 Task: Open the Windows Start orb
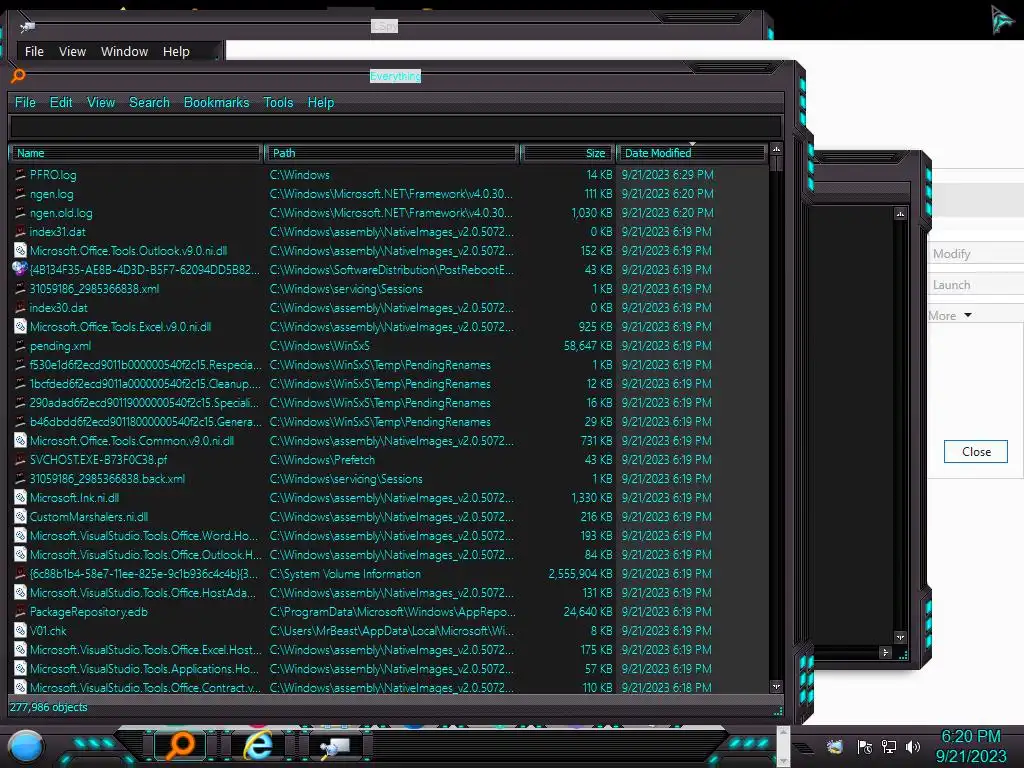tap(25, 746)
